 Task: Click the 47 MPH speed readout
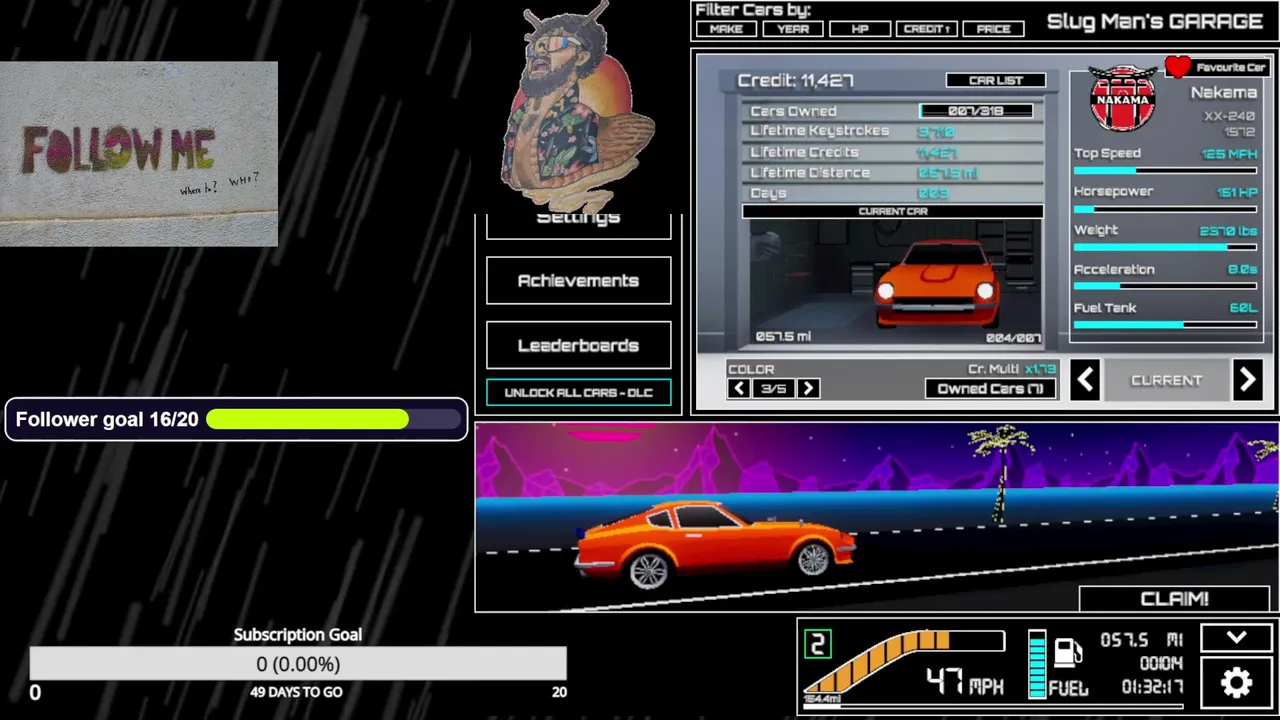click(964, 682)
